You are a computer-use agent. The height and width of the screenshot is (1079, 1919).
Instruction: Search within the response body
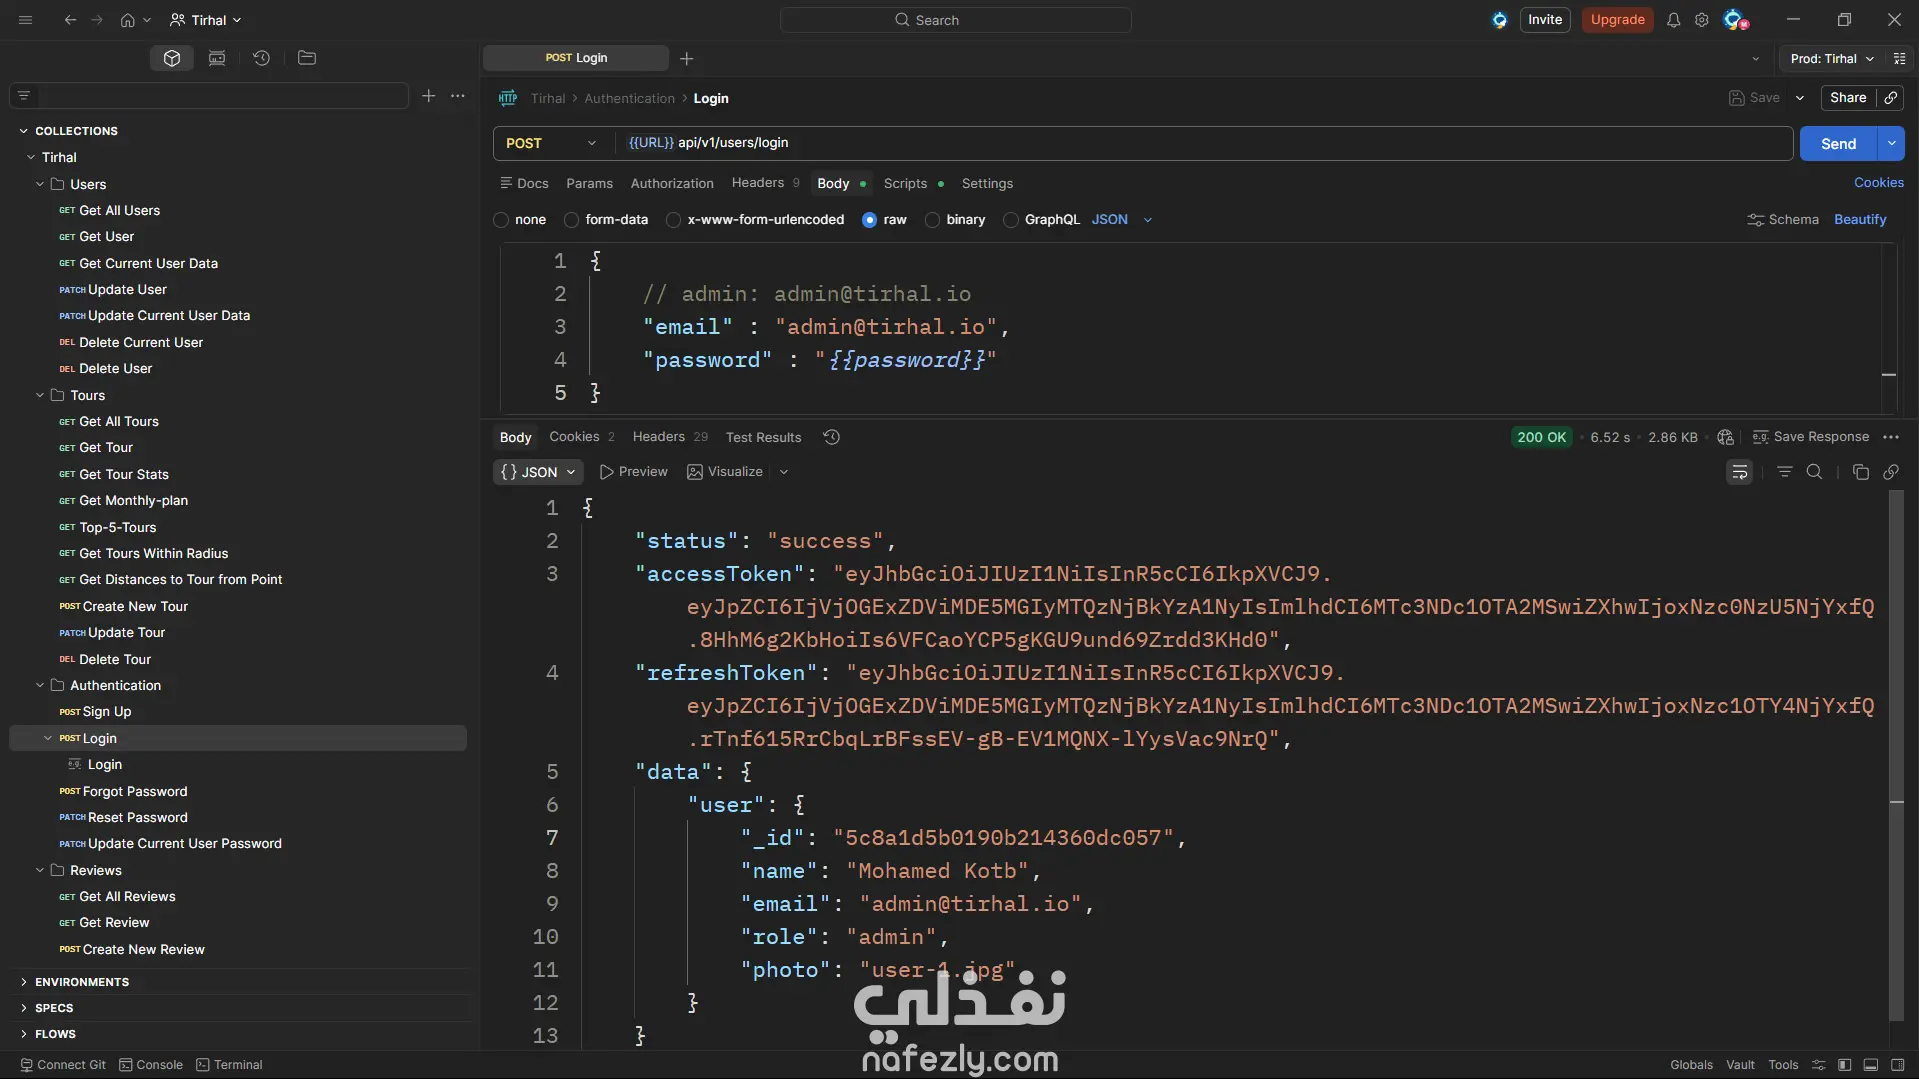pyautogui.click(x=1814, y=472)
